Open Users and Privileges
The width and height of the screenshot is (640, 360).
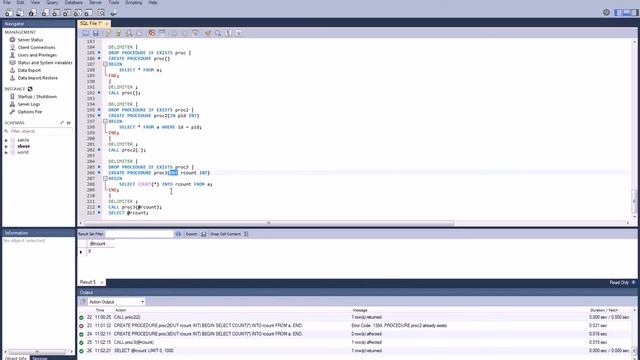click(x=37, y=55)
